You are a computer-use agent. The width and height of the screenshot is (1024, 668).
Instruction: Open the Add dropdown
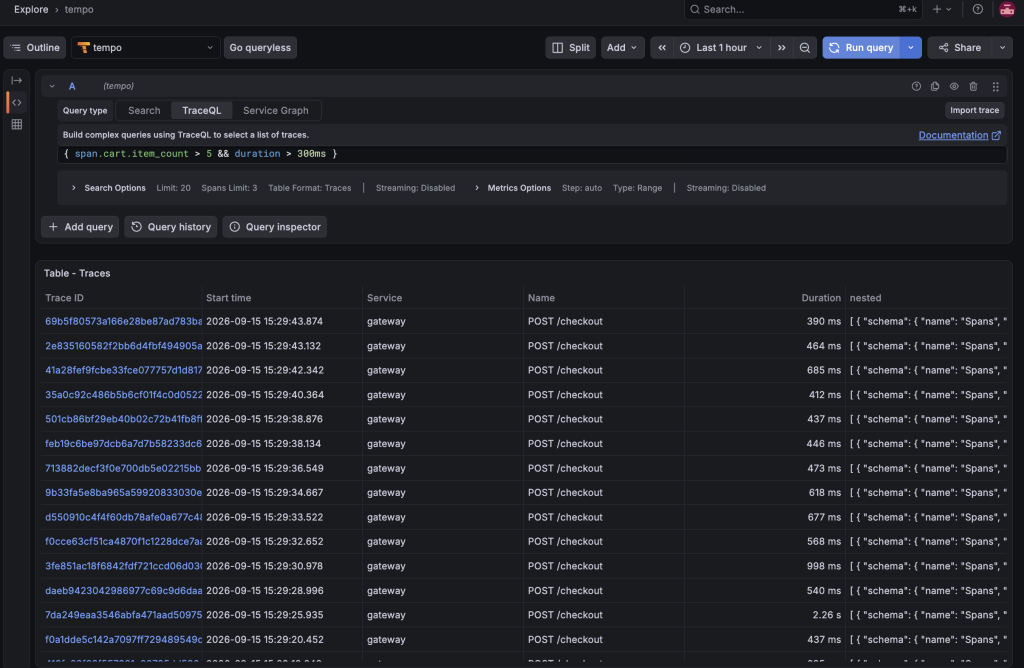pyautogui.click(x=622, y=48)
